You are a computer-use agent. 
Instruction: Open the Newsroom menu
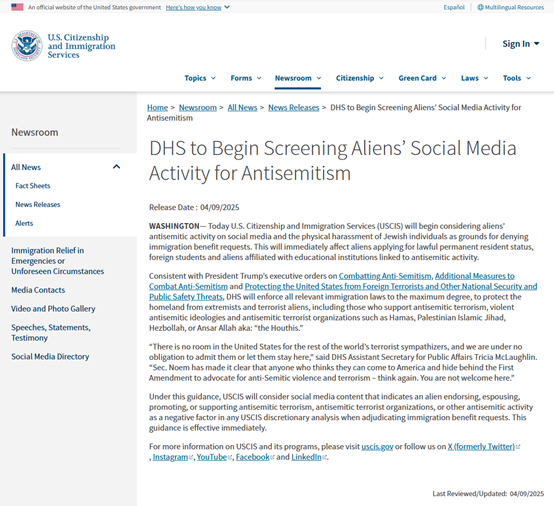pyautogui.click(x=298, y=78)
